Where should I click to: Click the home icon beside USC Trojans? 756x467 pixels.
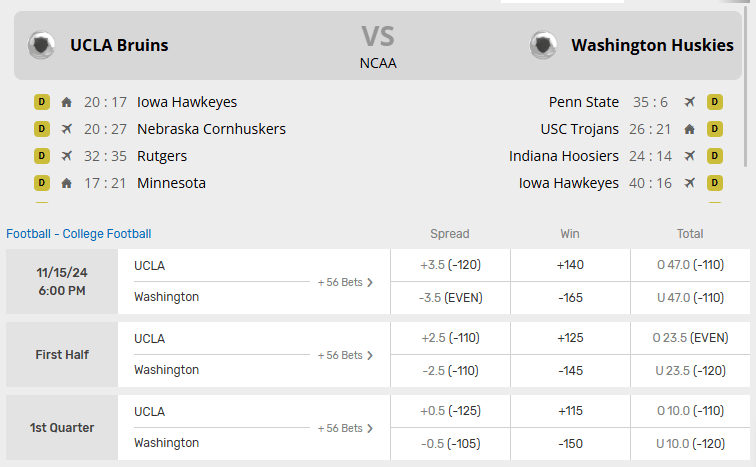(x=689, y=129)
